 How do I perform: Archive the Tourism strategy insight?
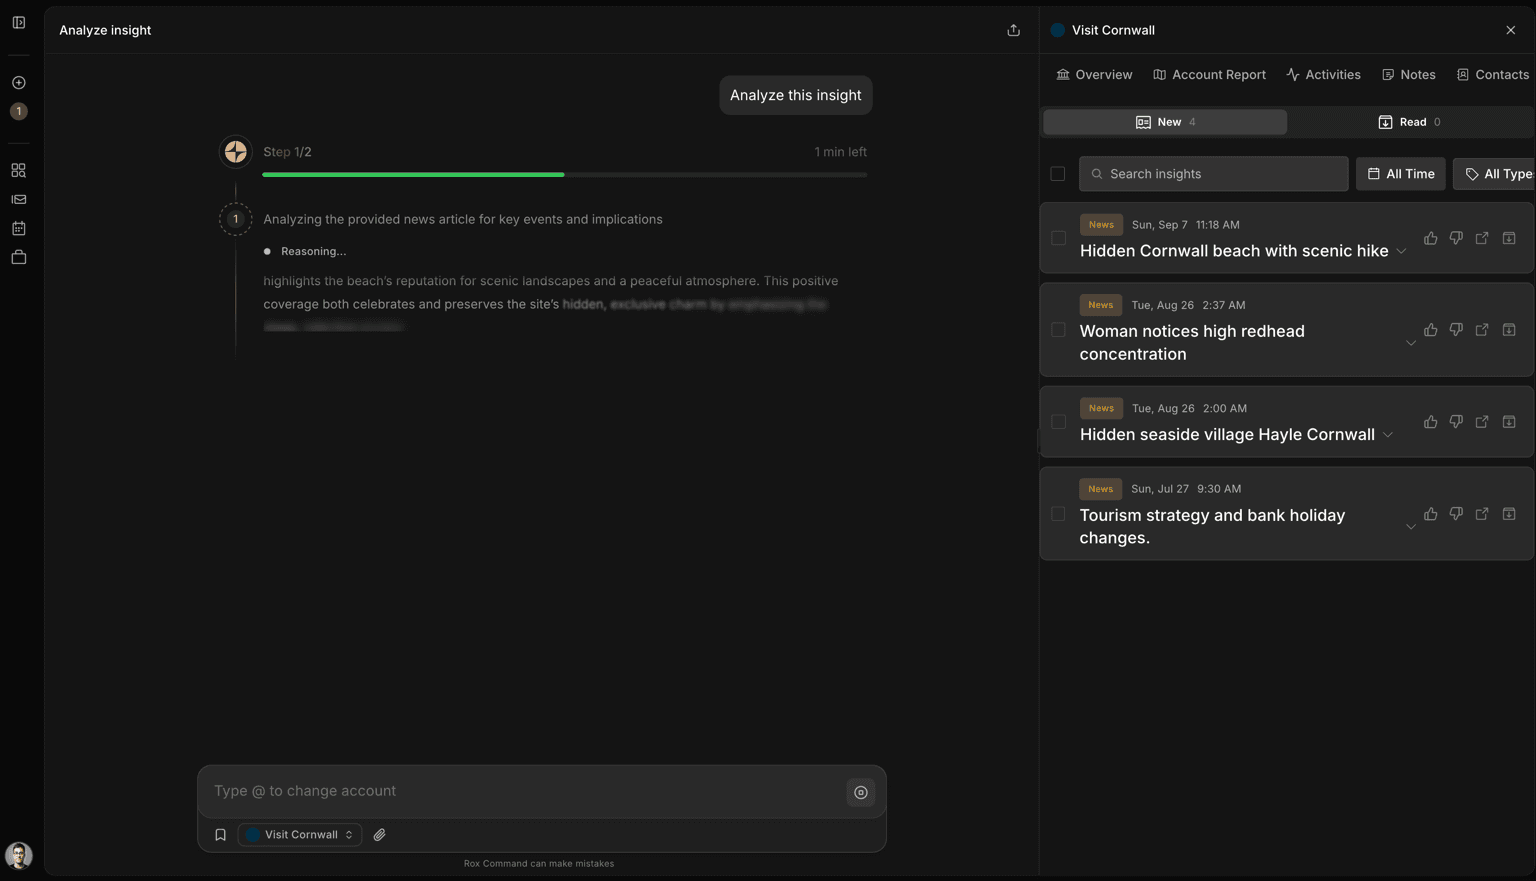1509,513
